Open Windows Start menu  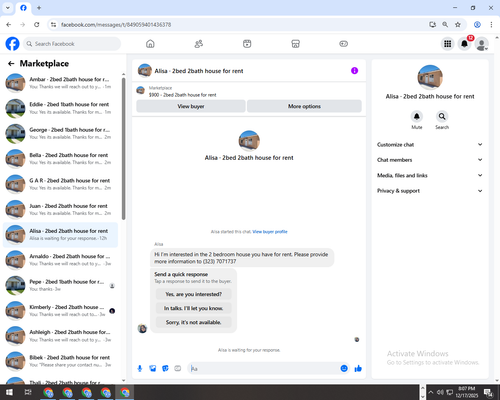point(9,392)
